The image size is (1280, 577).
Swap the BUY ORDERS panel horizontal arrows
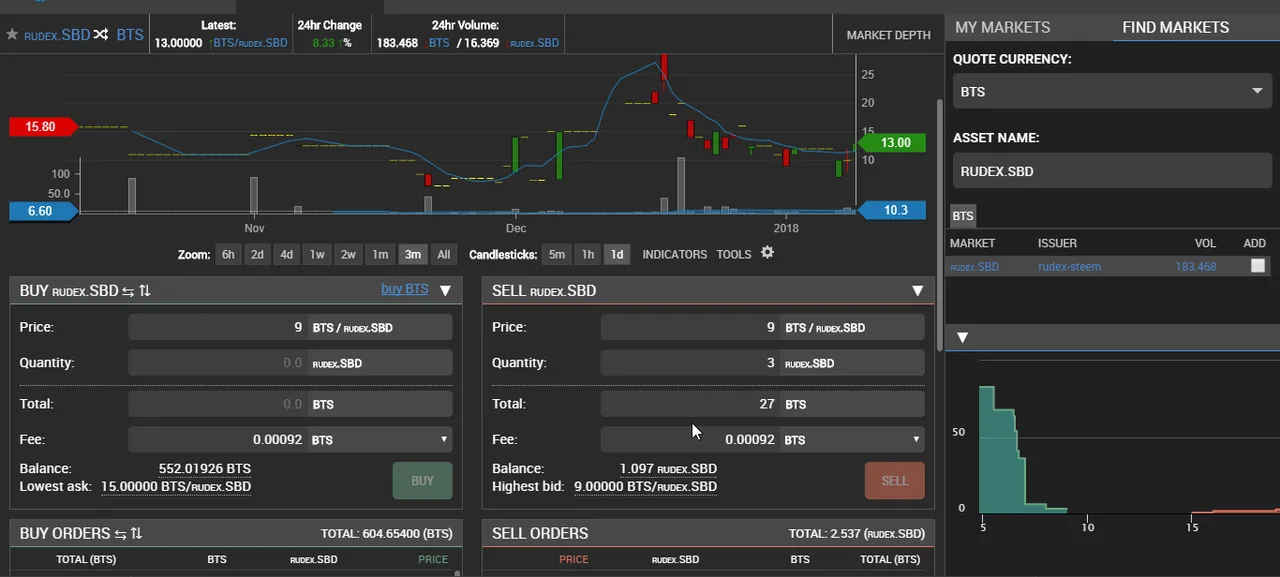click(120, 534)
